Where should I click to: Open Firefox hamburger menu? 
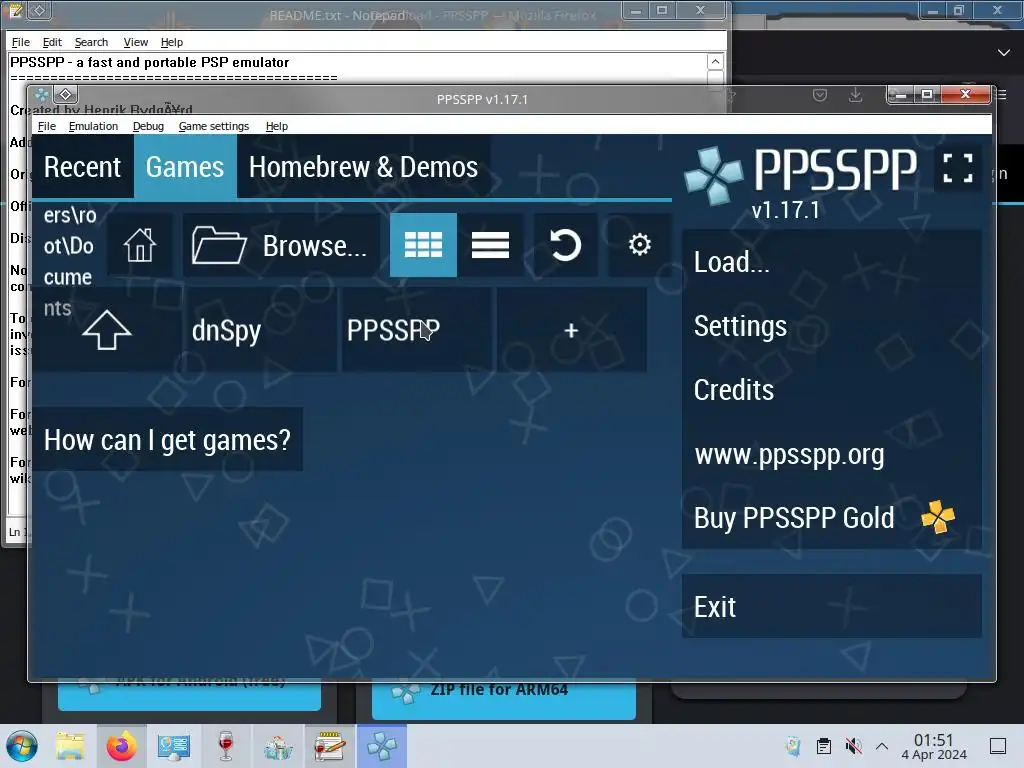[1003, 95]
